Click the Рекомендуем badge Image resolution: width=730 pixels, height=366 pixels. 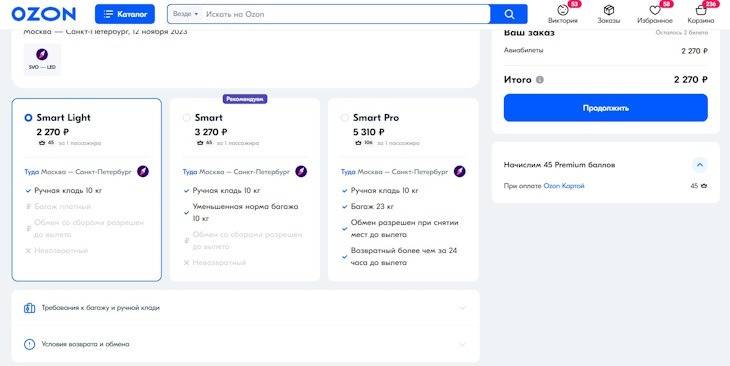coord(245,99)
